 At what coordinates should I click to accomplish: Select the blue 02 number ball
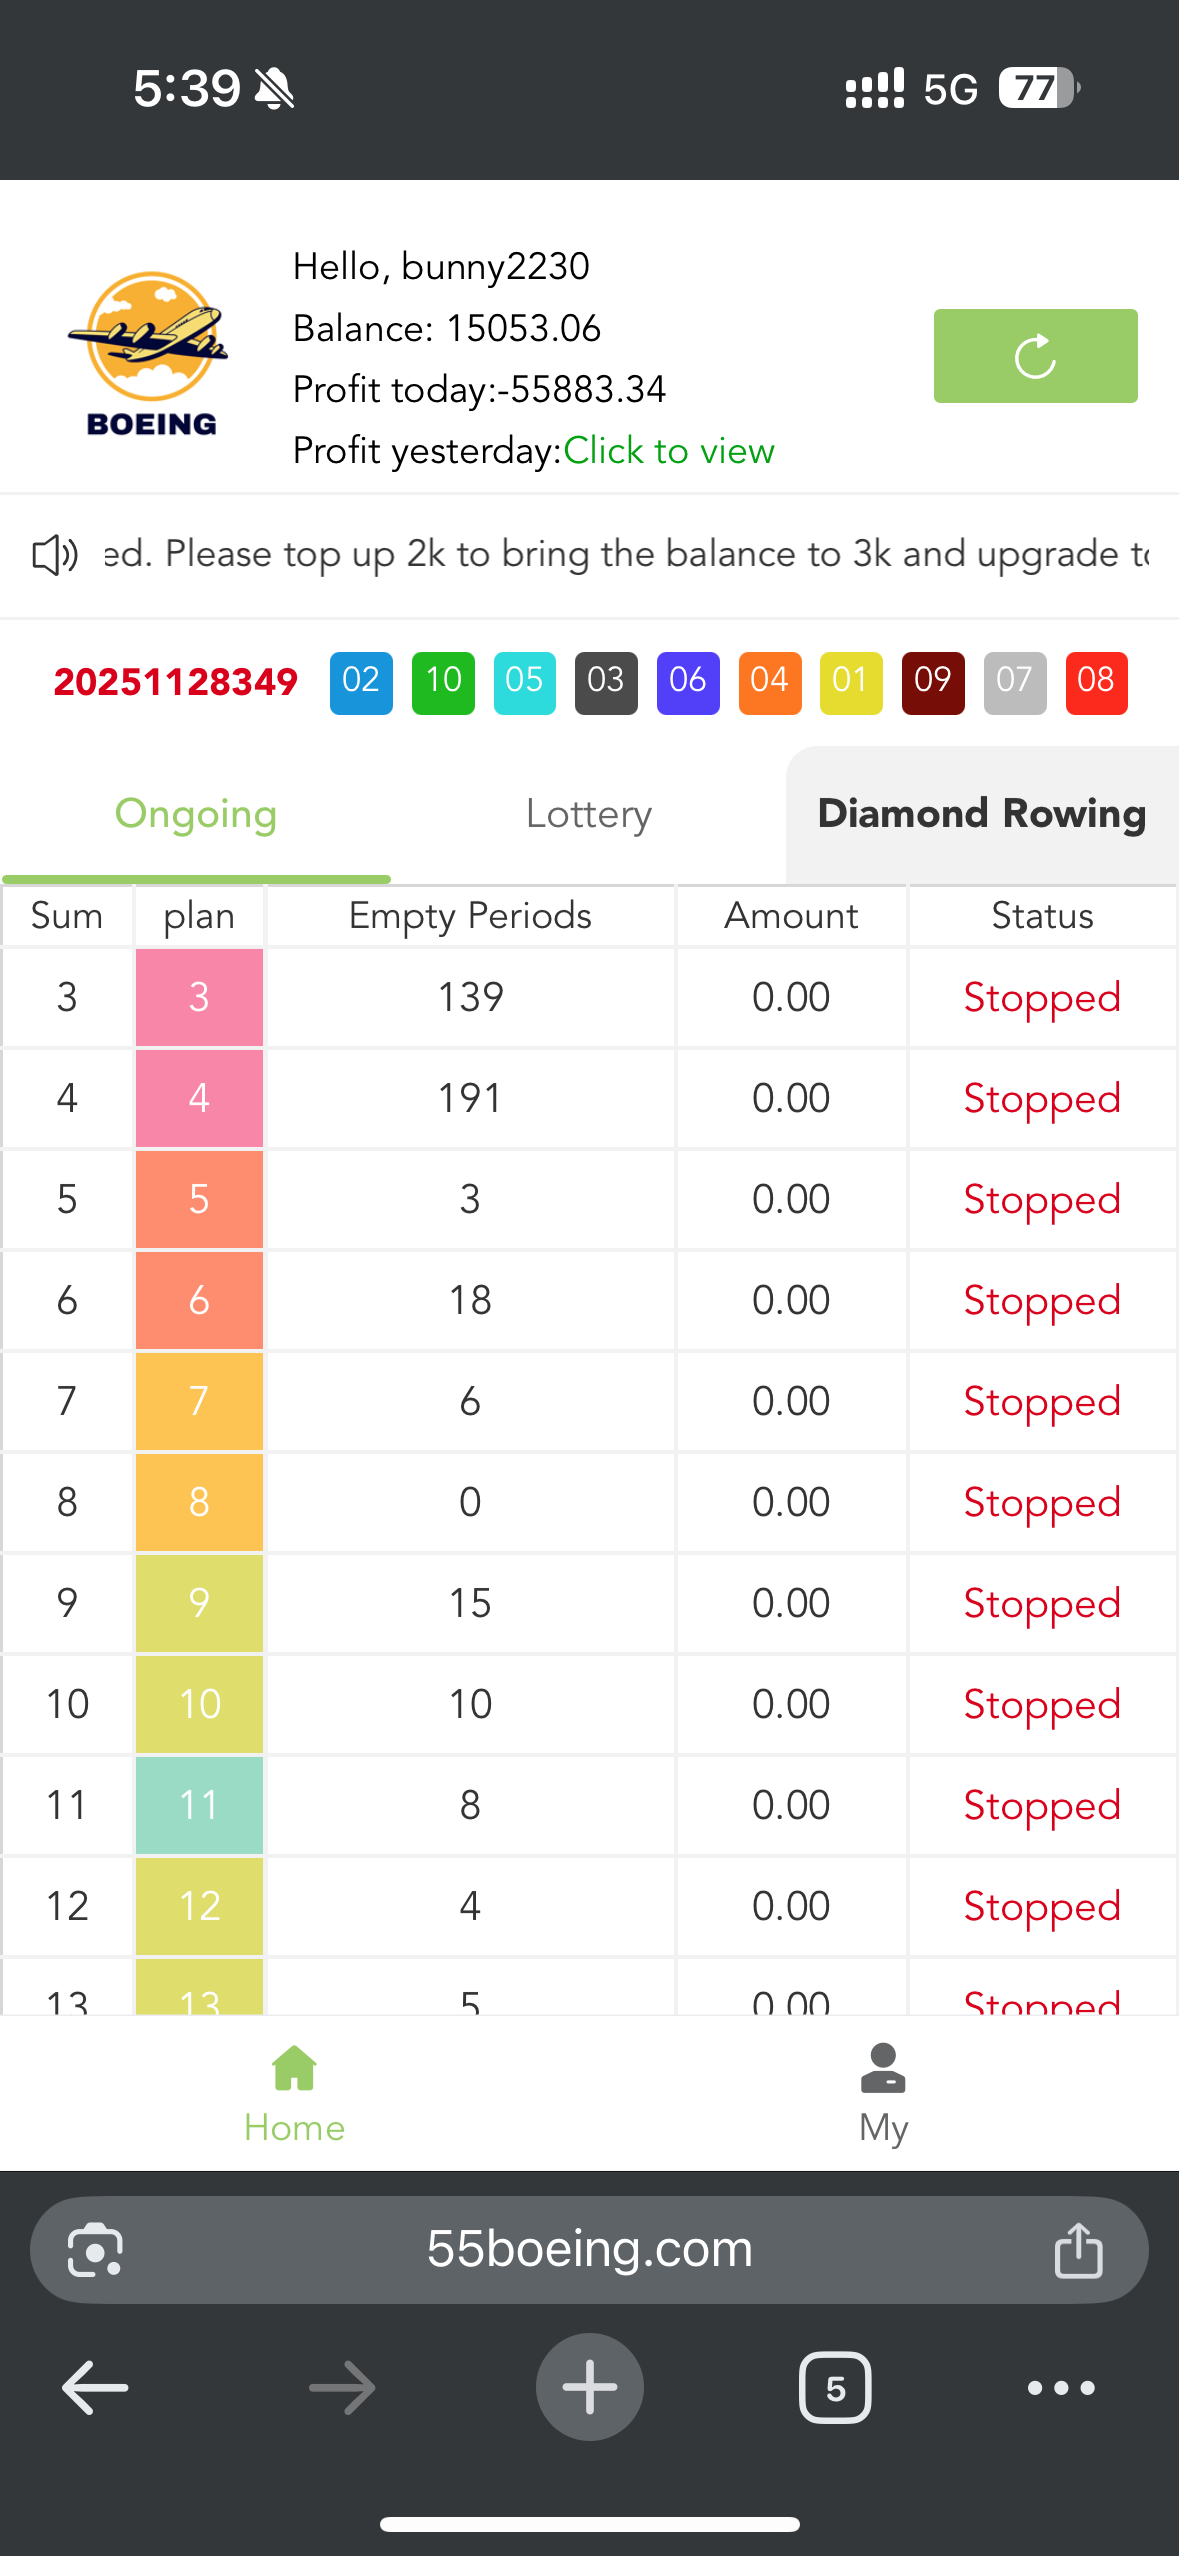pos(361,683)
